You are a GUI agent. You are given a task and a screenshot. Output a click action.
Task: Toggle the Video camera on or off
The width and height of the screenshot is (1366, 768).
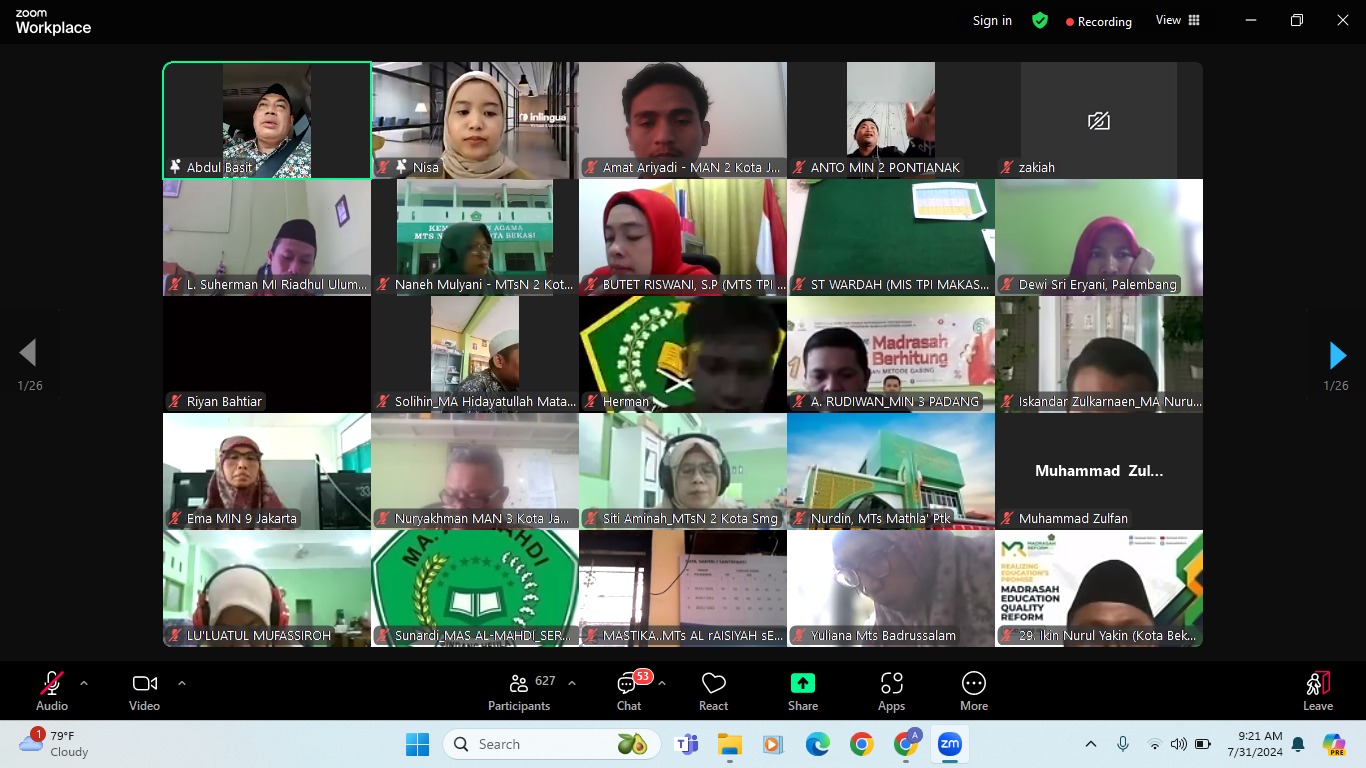144,691
